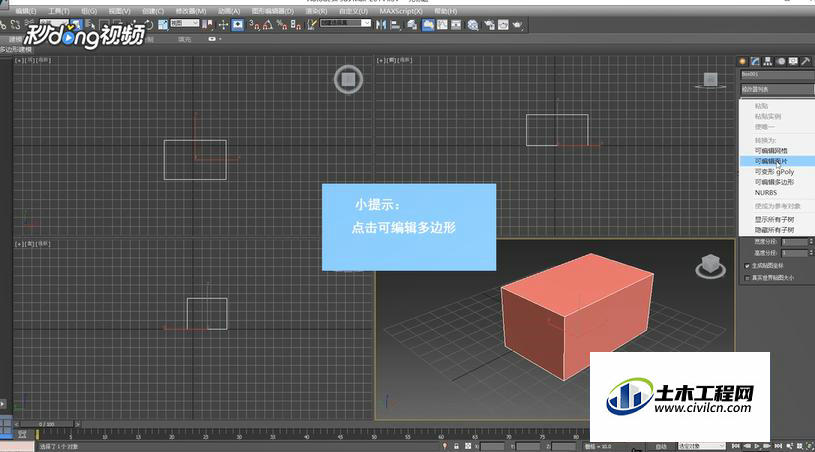This screenshot has height=452, width=815.
Task: Choose Select and Rotate tool
Action: pos(149,24)
